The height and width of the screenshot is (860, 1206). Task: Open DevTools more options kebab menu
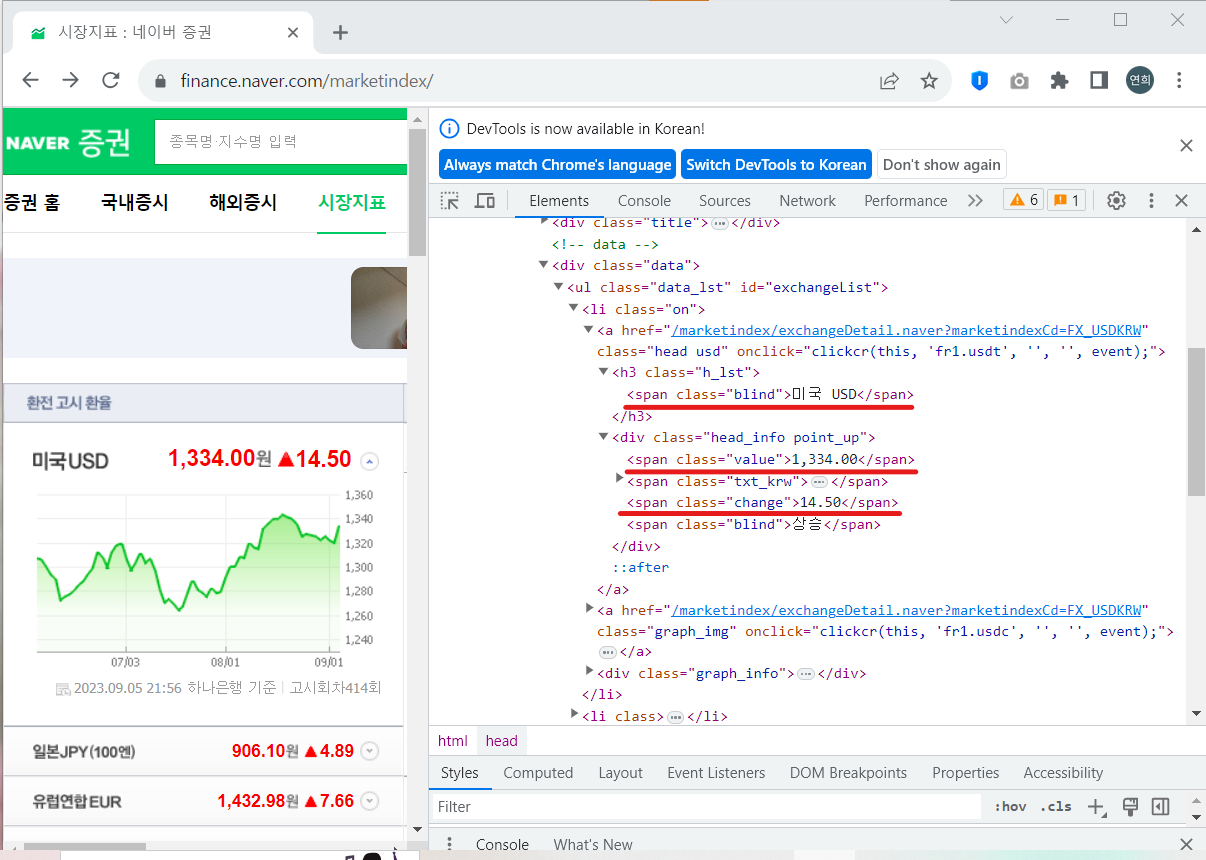[1151, 200]
